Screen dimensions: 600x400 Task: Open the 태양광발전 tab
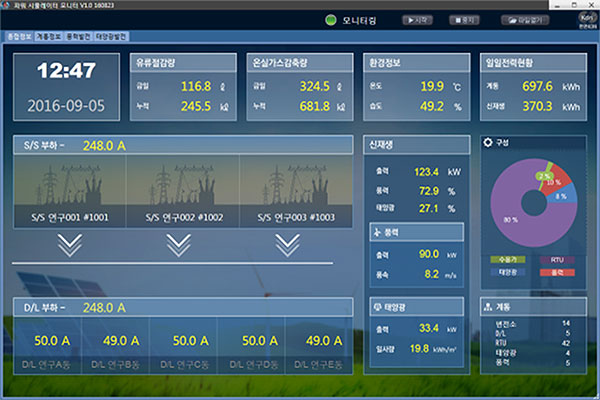[x=112, y=36]
